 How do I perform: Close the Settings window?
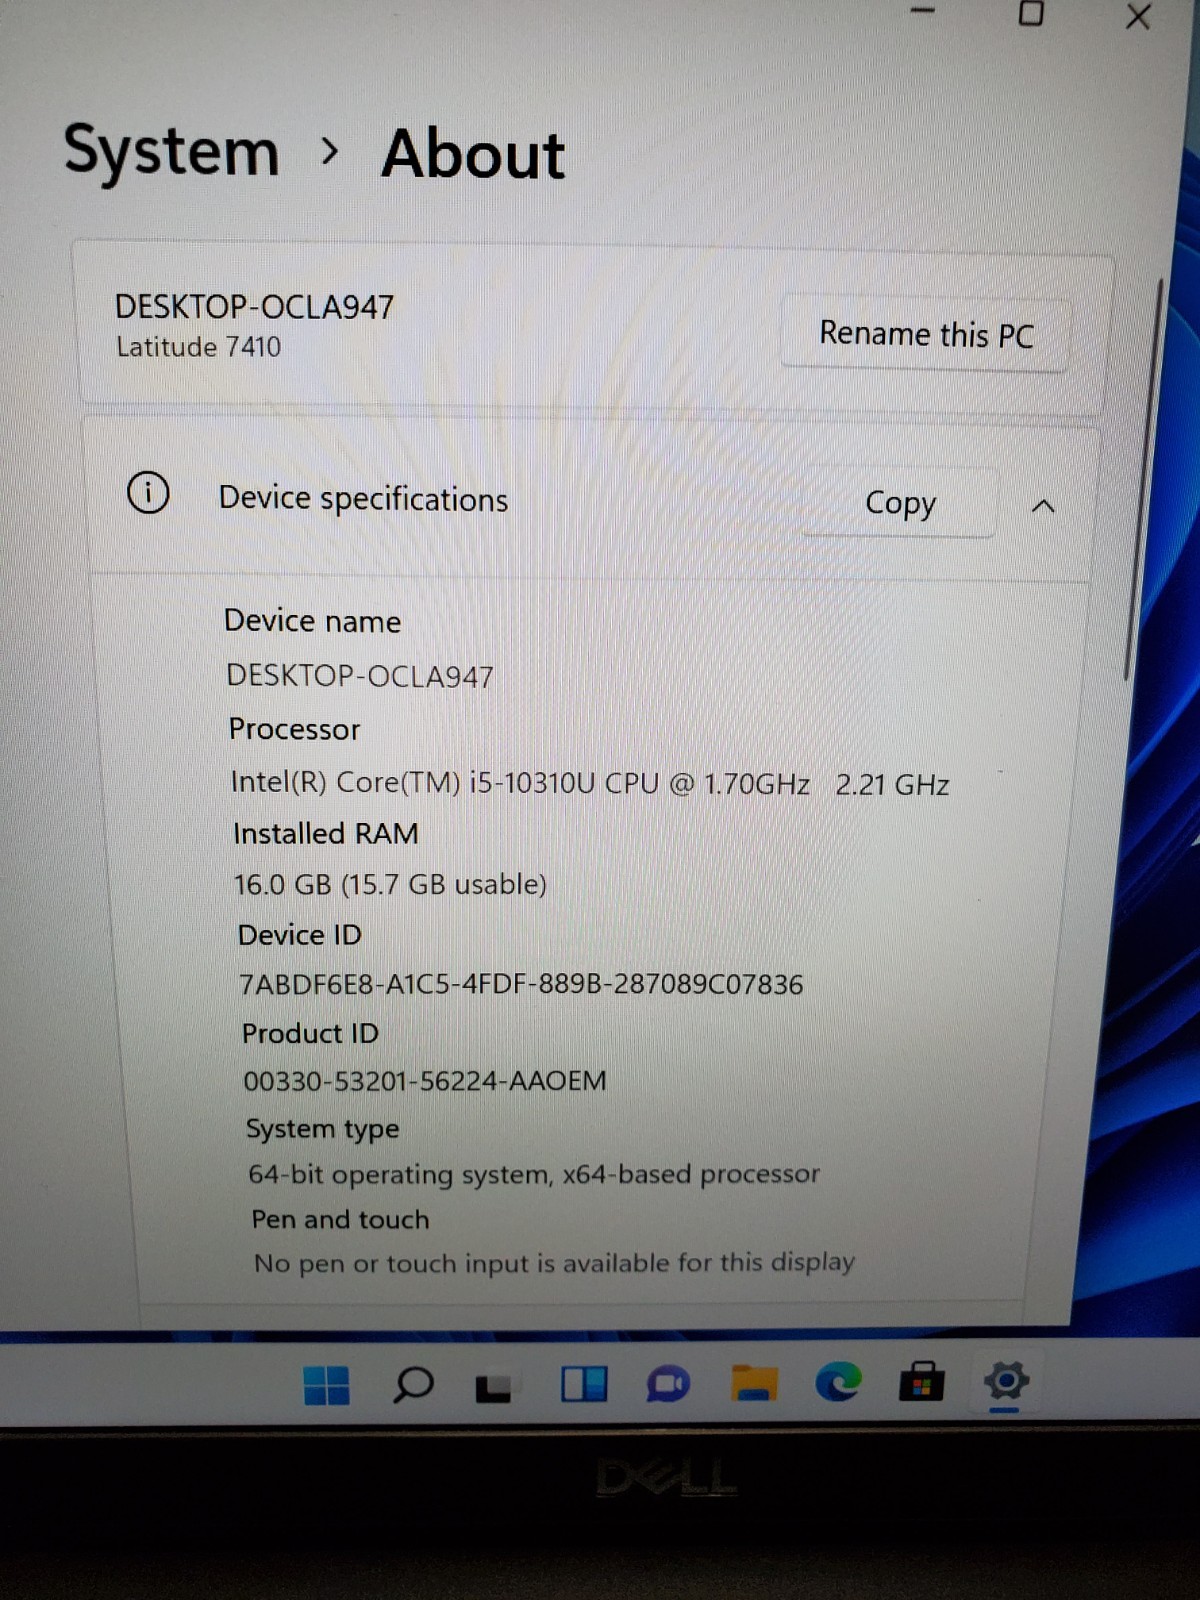pos(1138,16)
